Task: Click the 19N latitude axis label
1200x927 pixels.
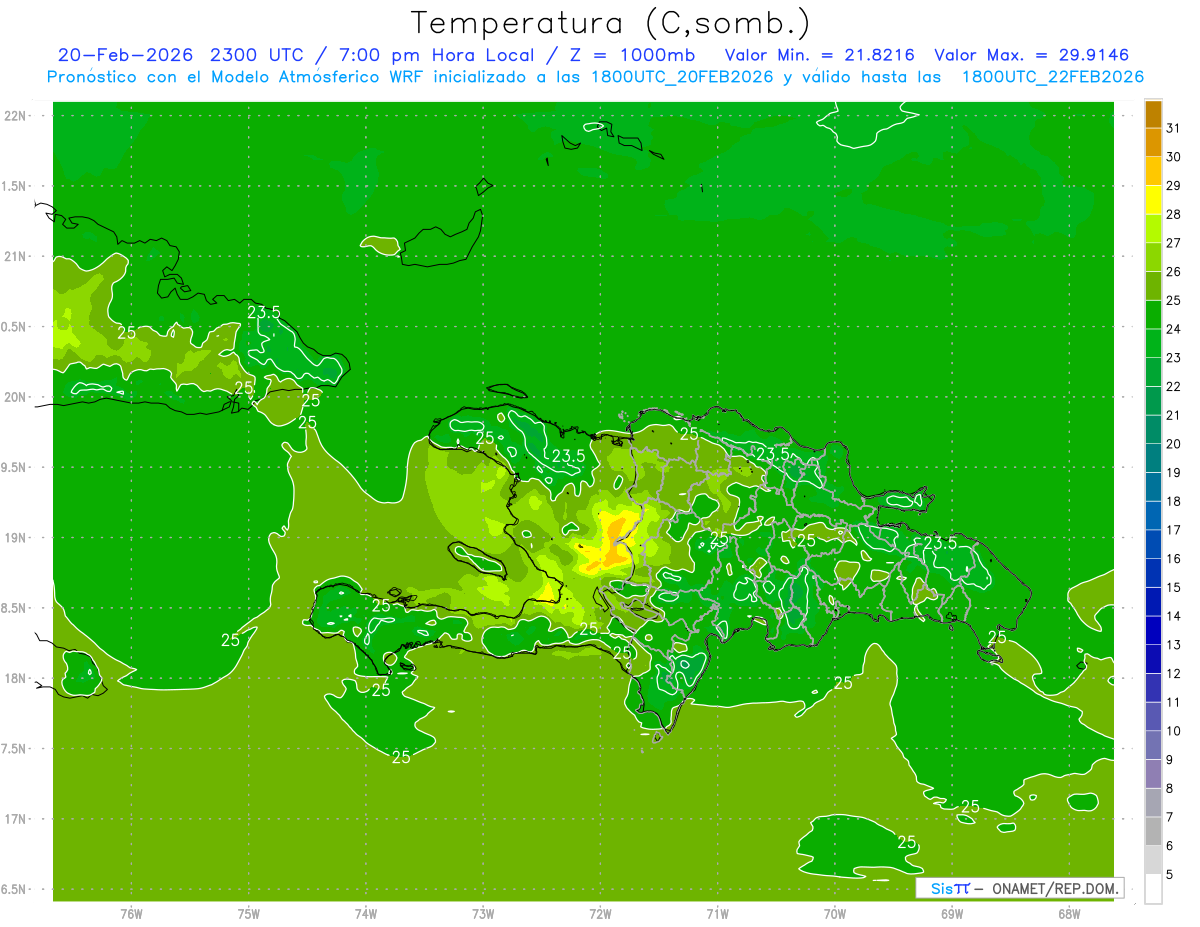Action: pyautogui.click(x=14, y=537)
